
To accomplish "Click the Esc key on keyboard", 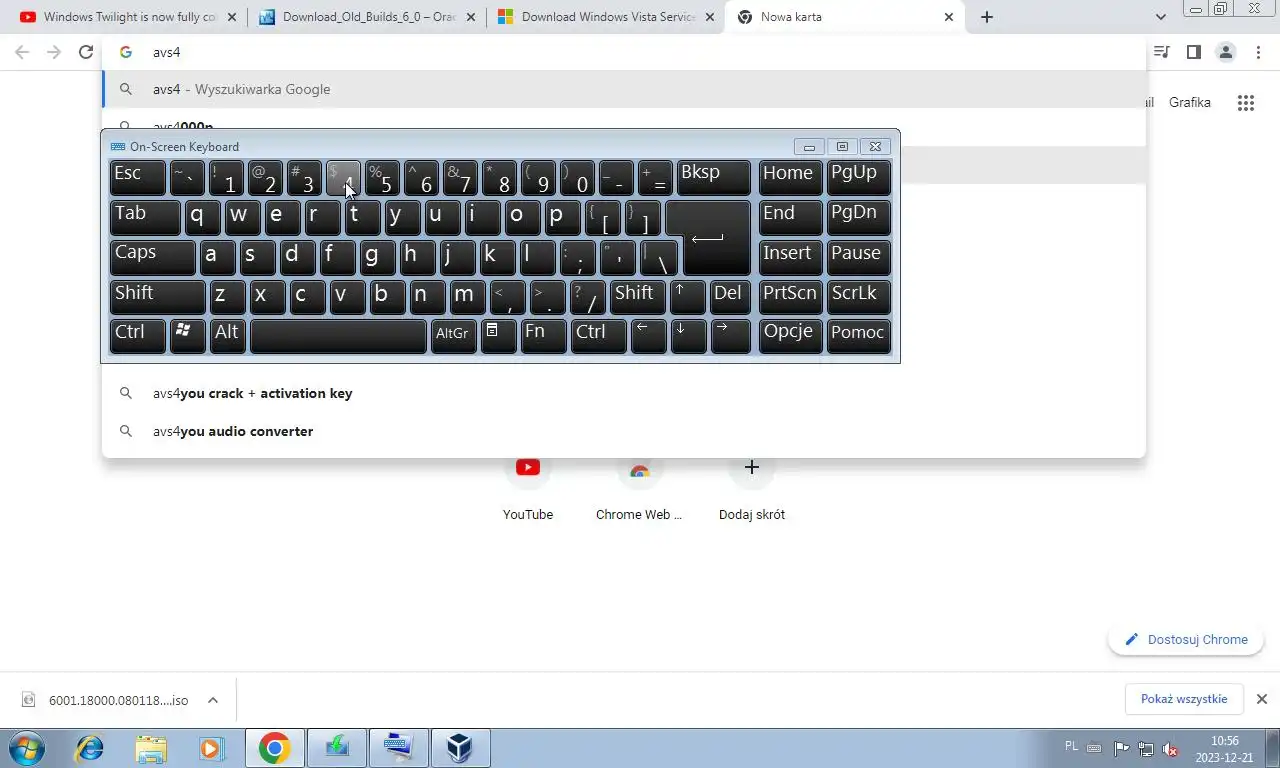I will 138,177.
